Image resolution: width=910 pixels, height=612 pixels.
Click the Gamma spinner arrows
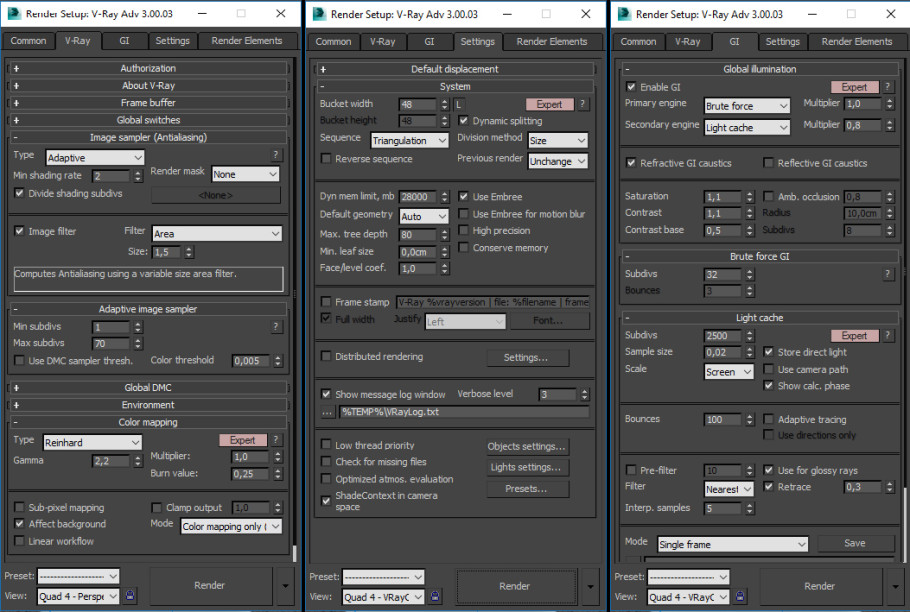138,461
